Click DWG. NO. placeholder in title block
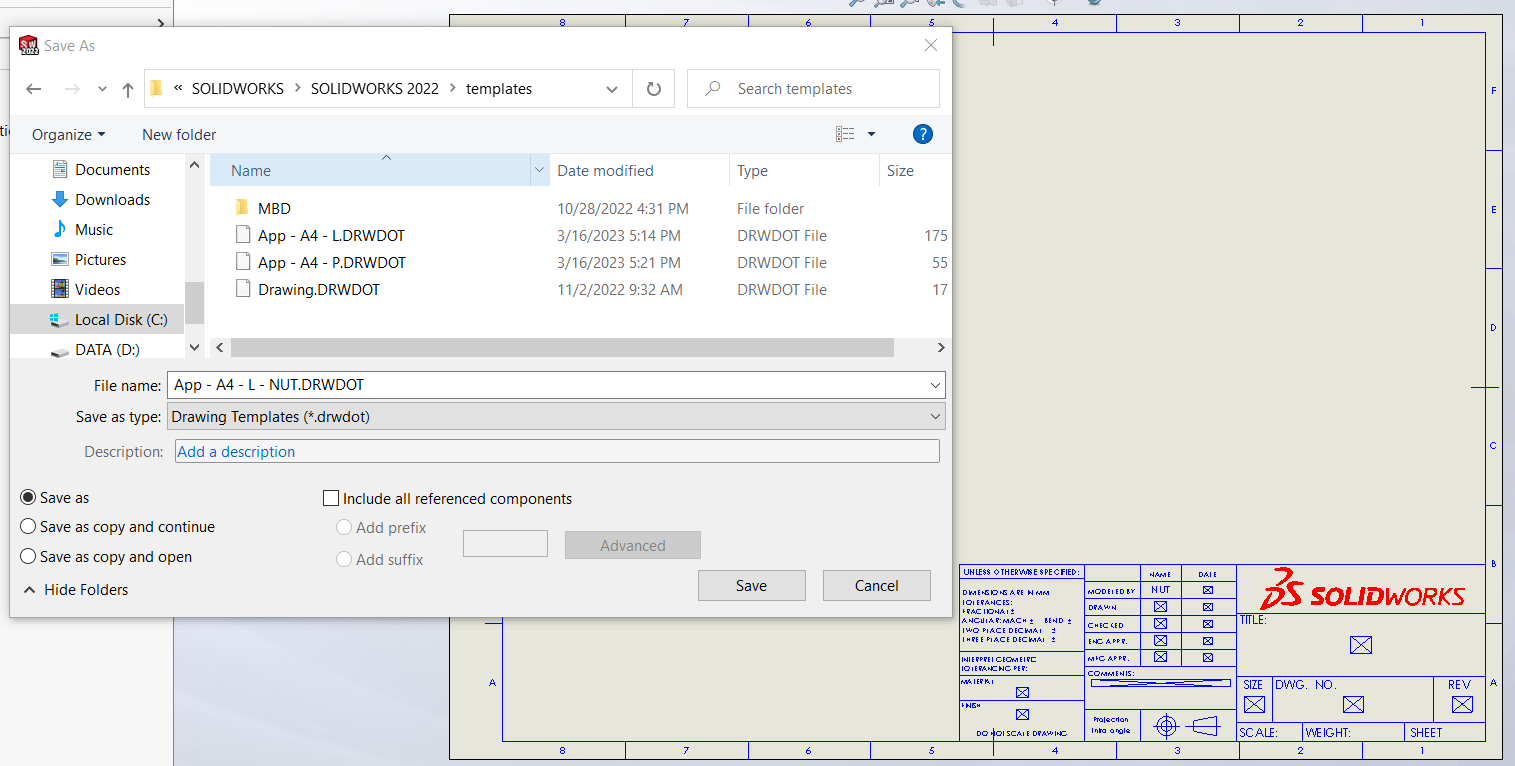This screenshot has width=1515, height=766. point(1353,705)
